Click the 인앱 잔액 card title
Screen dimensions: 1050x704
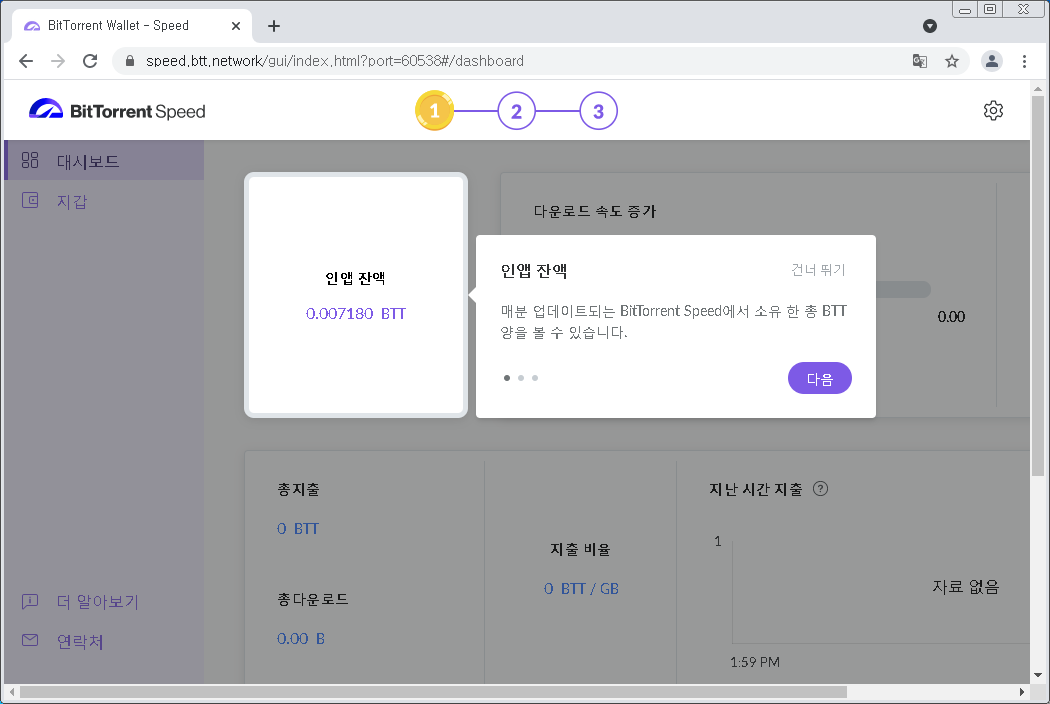[356, 278]
